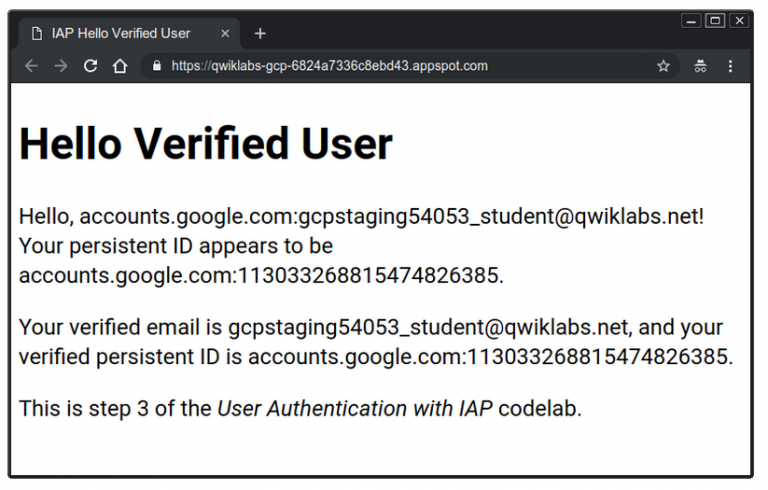Click the page favicon on the tab
The image size is (768, 490).
pyautogui.click(x=37, y=33)
